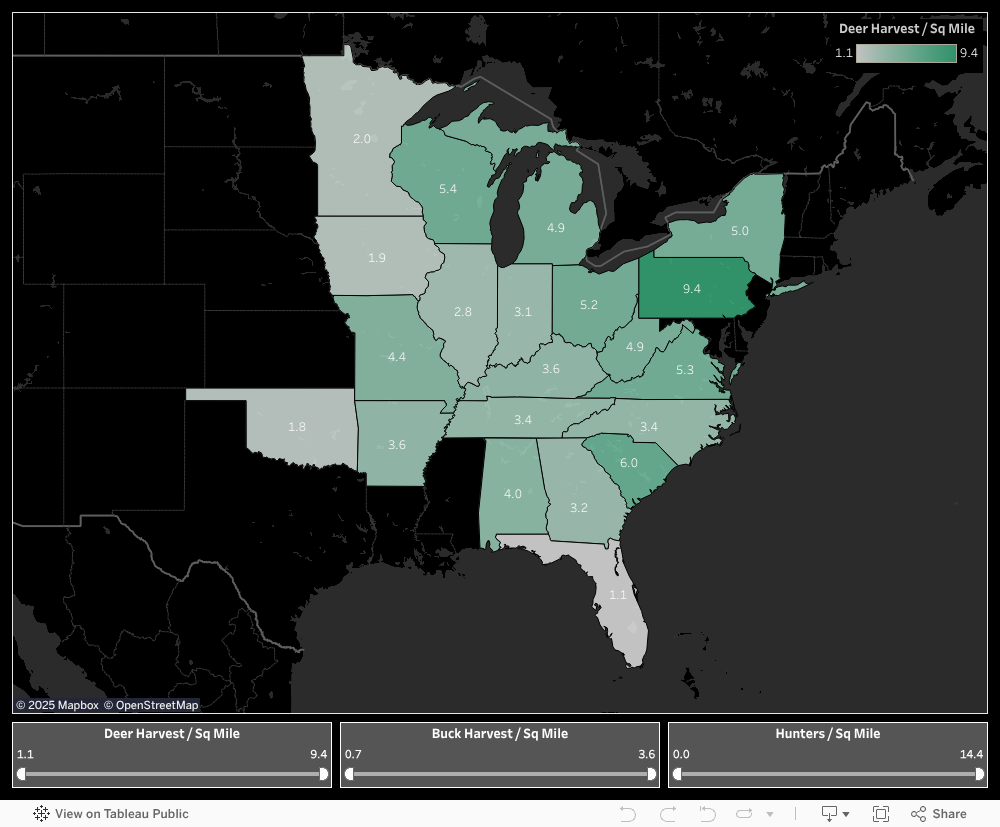
Task: Open View on Tableau Public link
Action: (121, 814)
